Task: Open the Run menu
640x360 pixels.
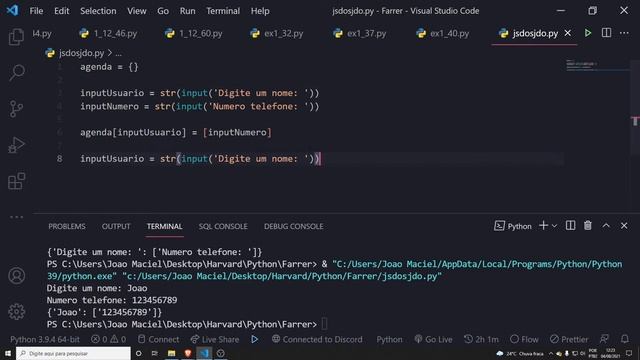Action: tap(187, 11)
